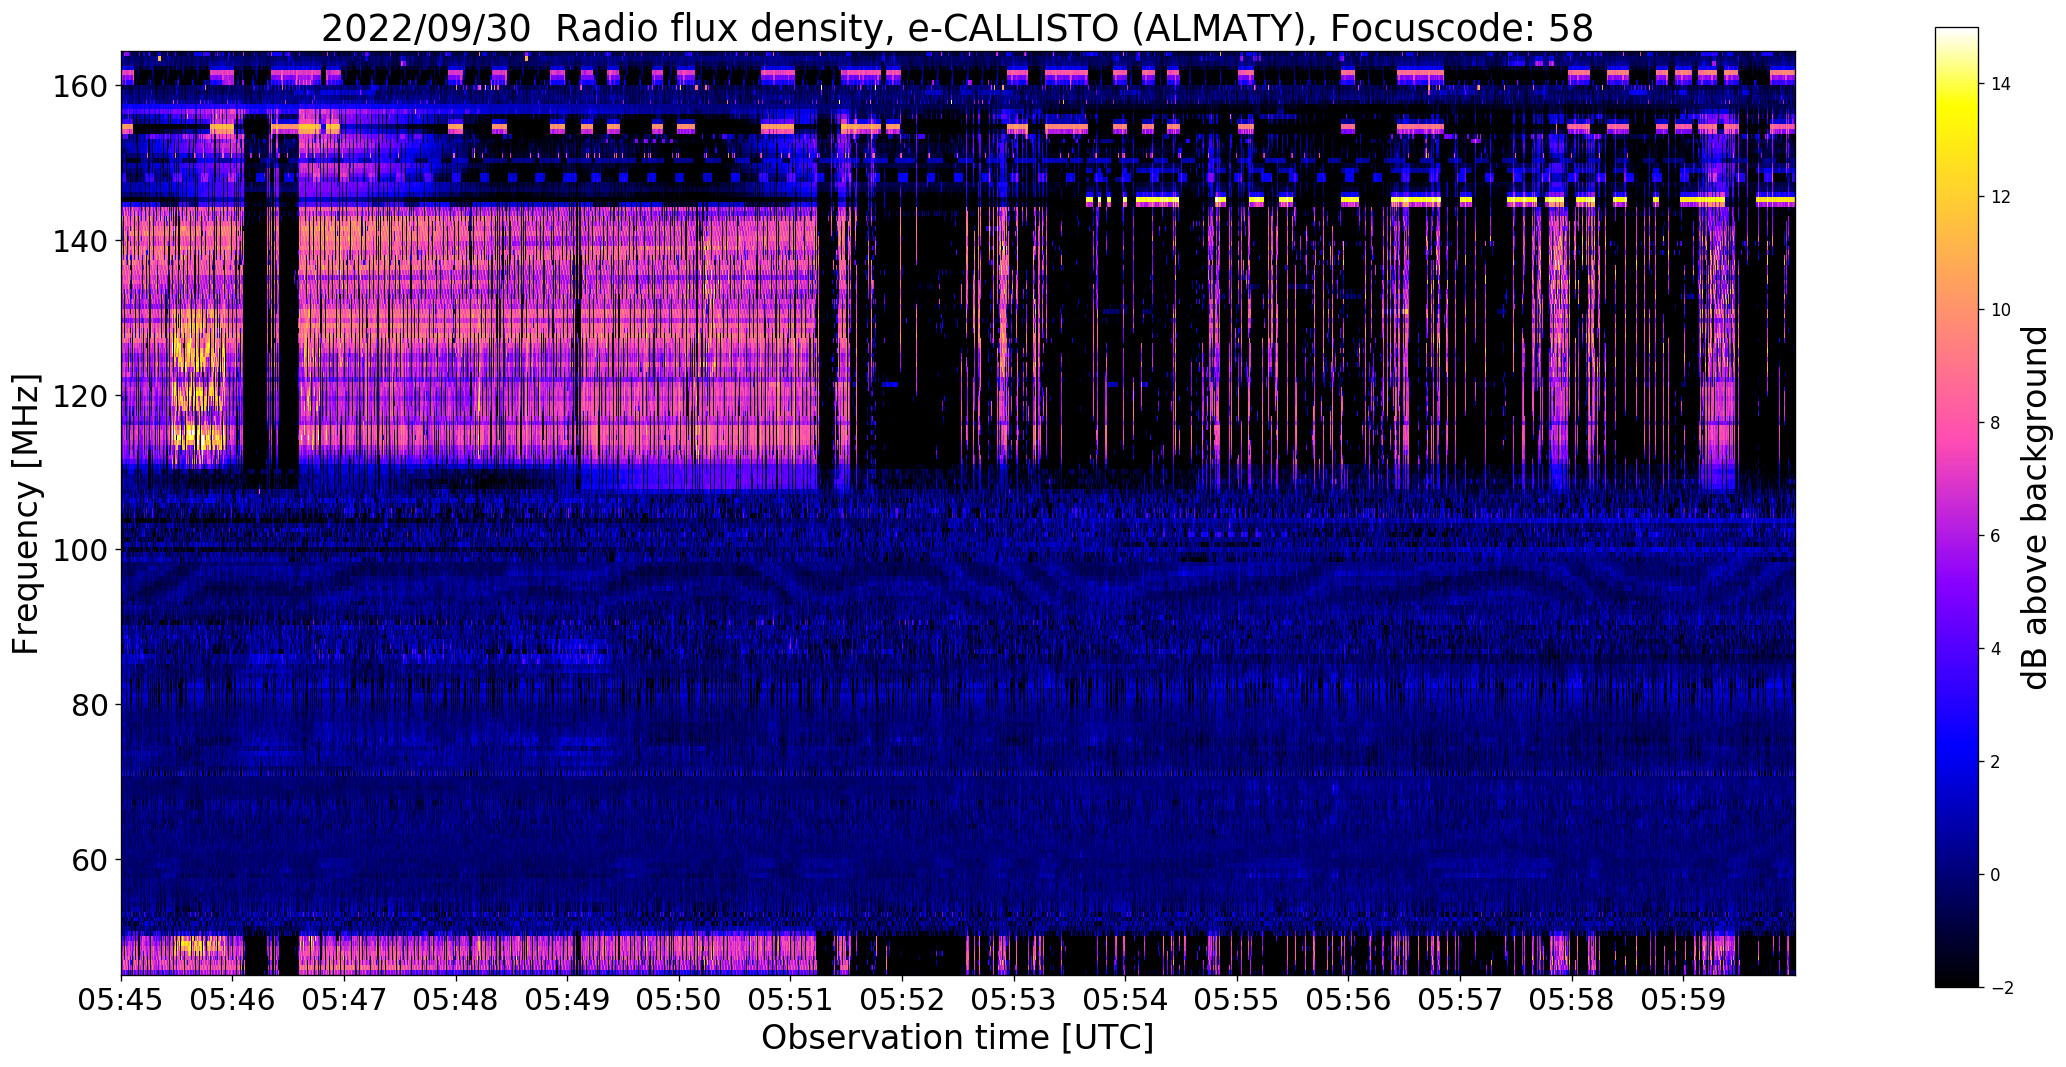Click the 05:57 time tick label

pyautogui.click(x=1460, y=1000)
